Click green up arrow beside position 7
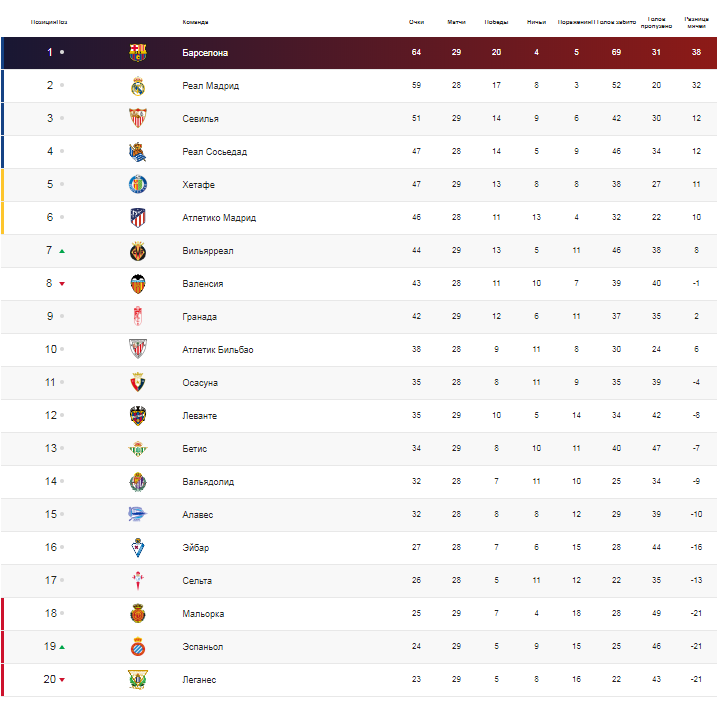Image resolution: width=725 pixels, height=715 pixels. pos(62,251)
